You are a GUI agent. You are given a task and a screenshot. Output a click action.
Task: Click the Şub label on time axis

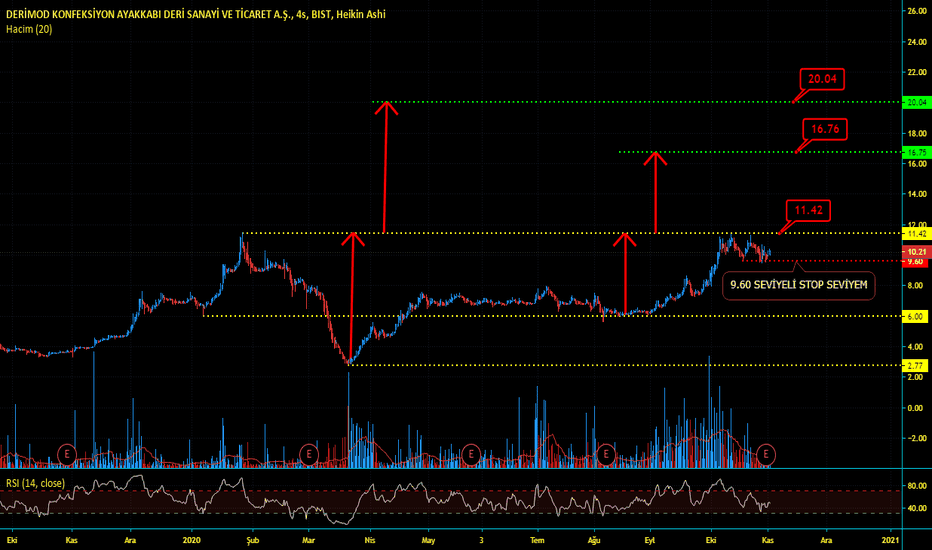tap(253, 540)
